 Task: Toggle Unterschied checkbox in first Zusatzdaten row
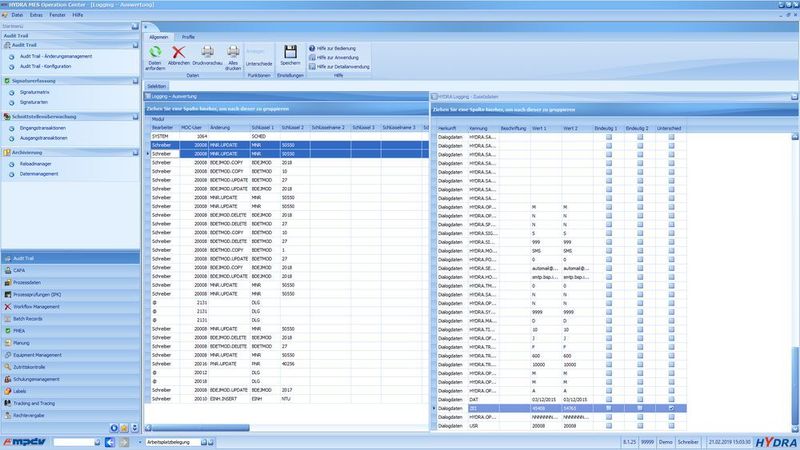pos(671,137)
